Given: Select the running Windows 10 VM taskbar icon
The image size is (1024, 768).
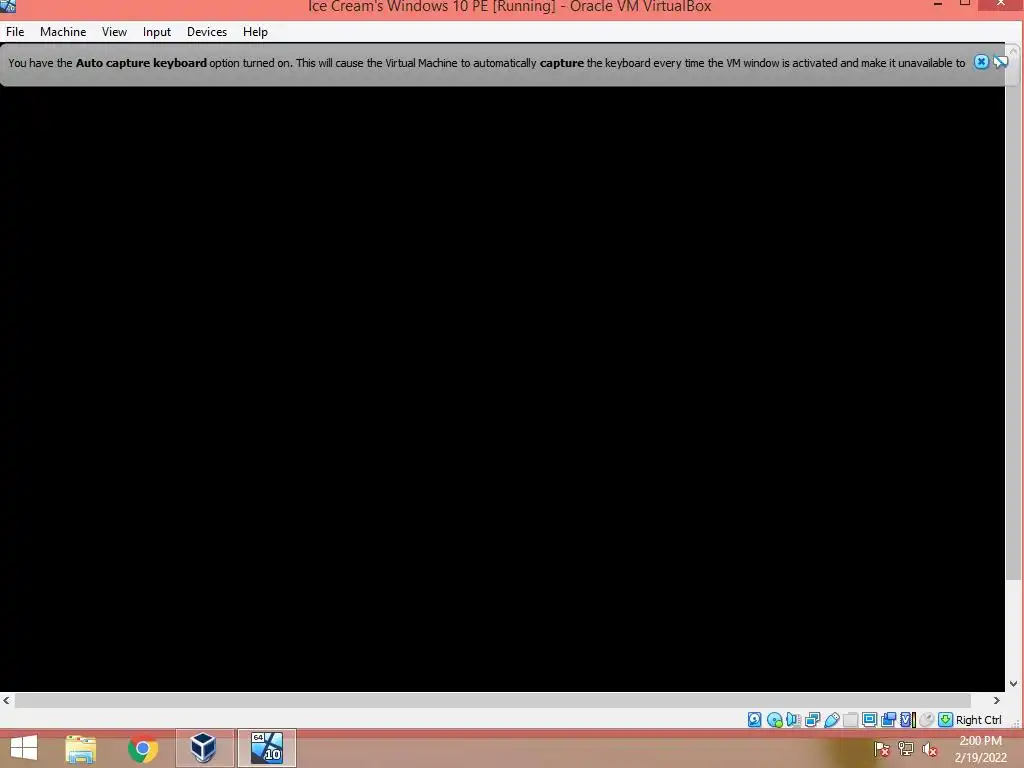Looking at the screenshot, I should (267, 748).
